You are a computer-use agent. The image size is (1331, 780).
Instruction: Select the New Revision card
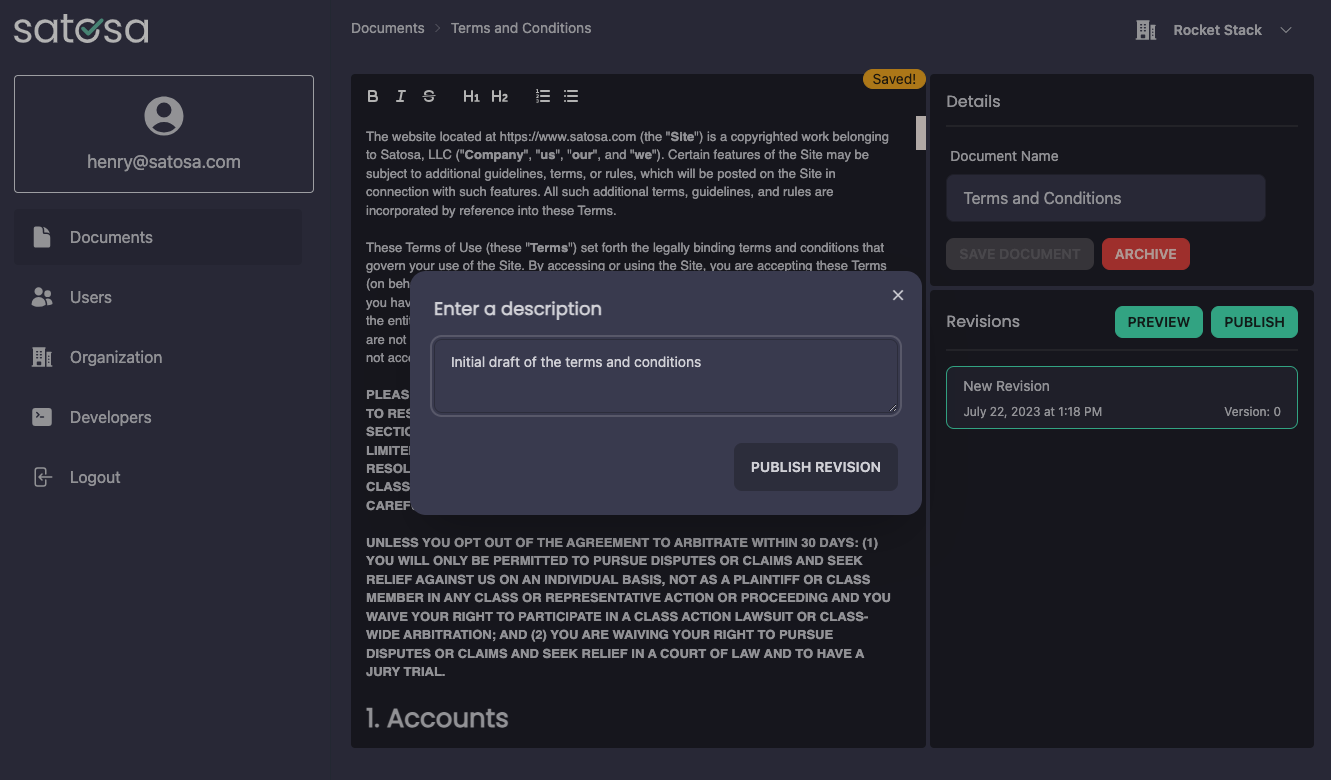point(1122,397)
